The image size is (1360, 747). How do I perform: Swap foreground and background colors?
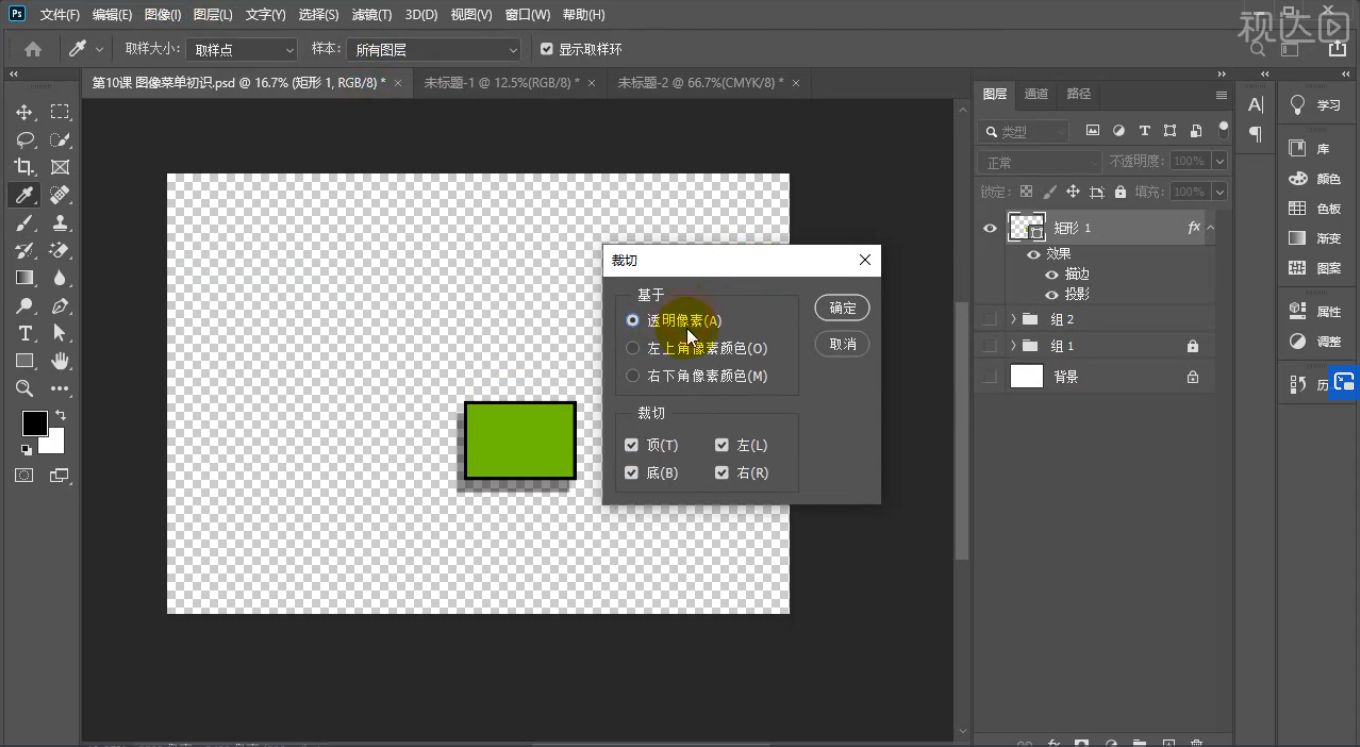coord(60,415)
